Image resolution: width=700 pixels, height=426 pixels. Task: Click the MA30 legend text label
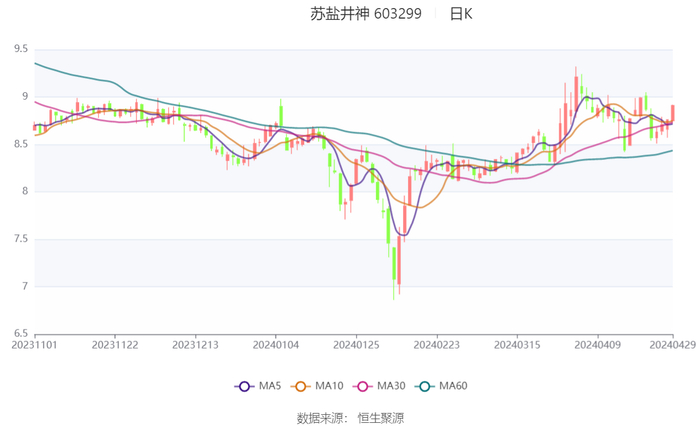click(391, 387)
